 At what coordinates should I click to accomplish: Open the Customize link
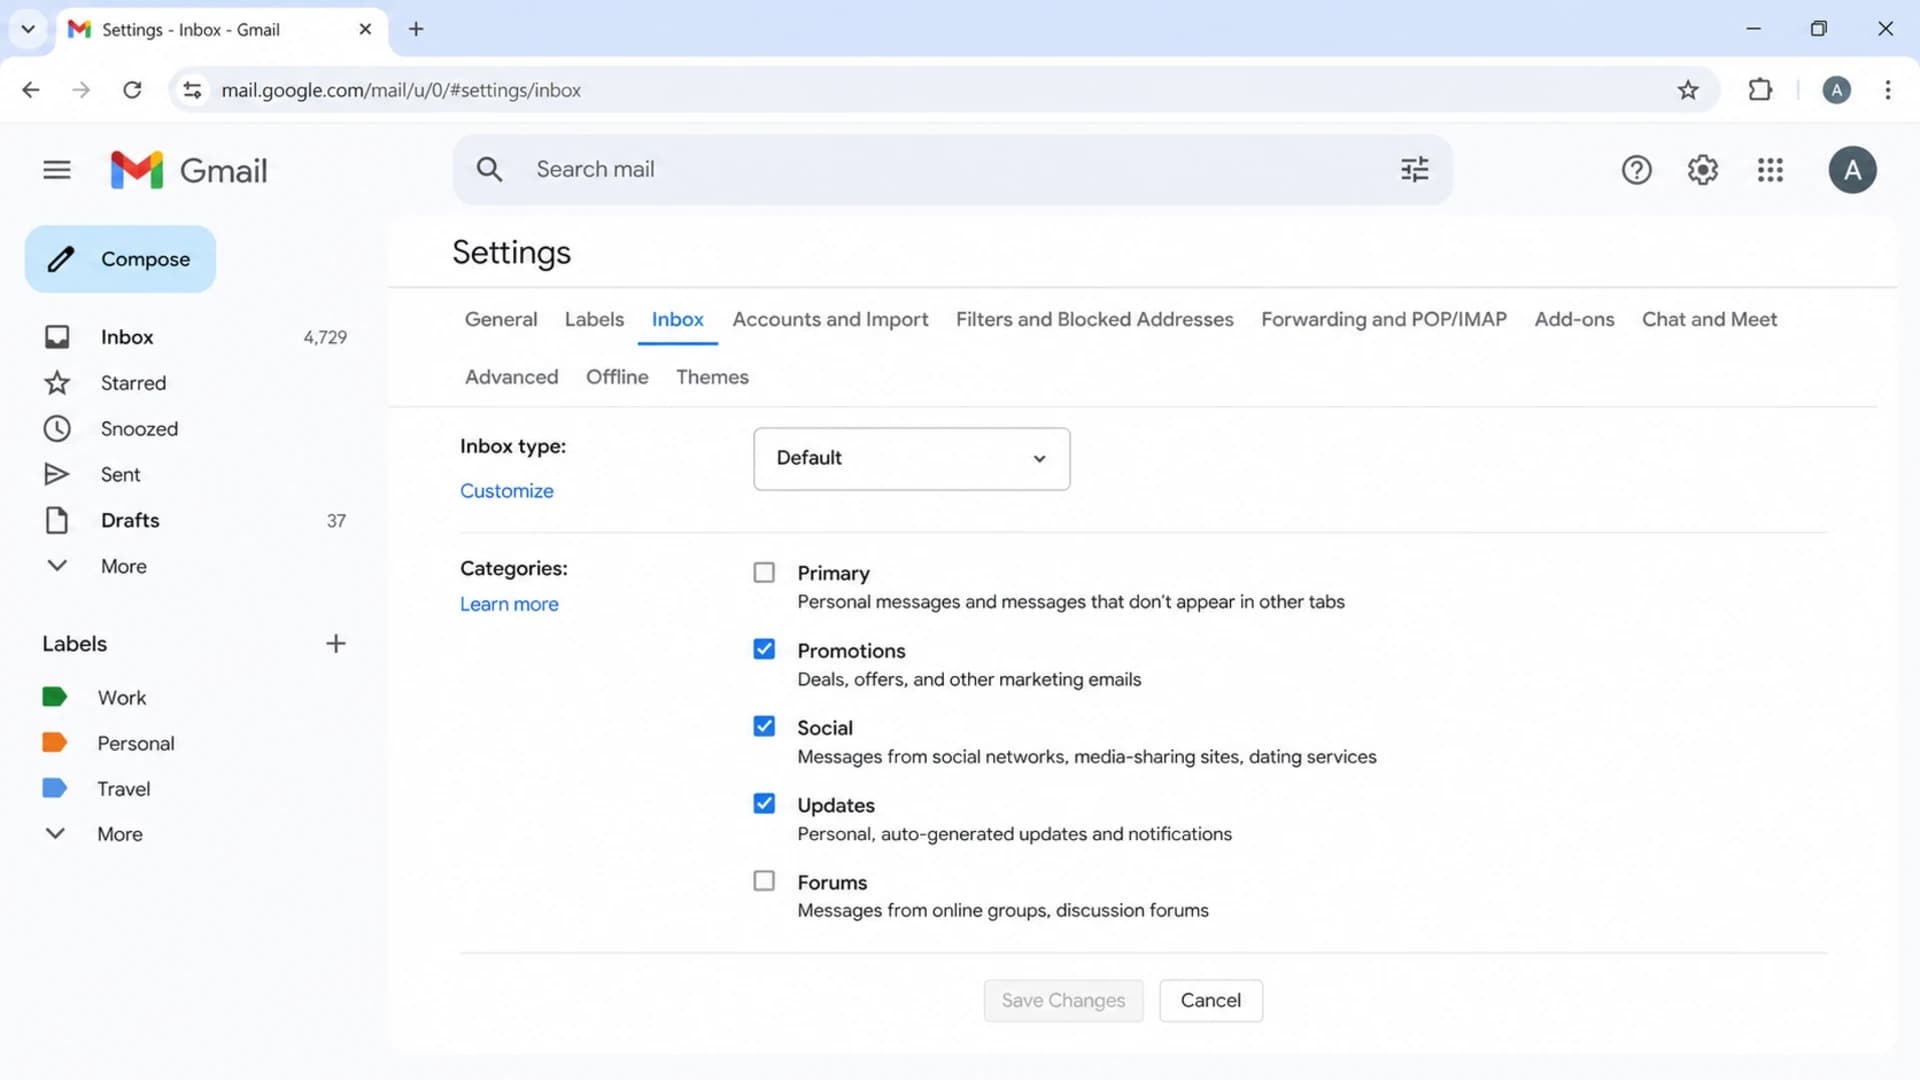click(x=506, y=491)
